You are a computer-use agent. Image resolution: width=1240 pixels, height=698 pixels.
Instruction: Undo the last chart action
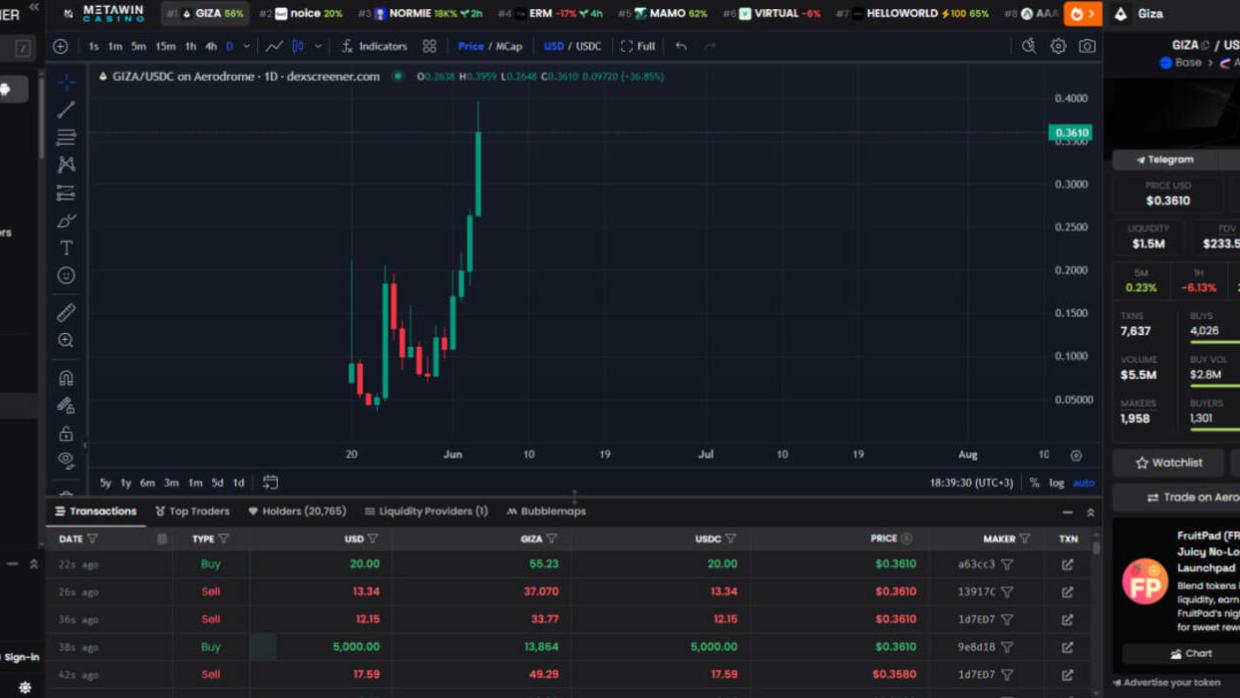click(681, 46)
